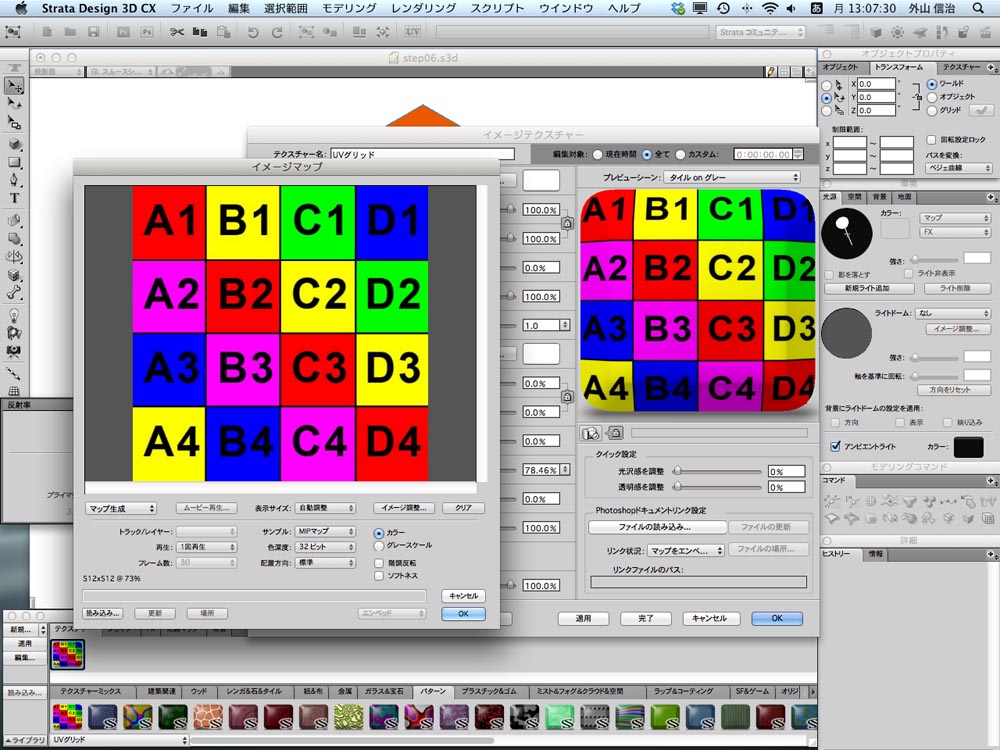
Task: Click the ファイルの読み込み button
Action: pyautogui.click(x=657, y=527)
